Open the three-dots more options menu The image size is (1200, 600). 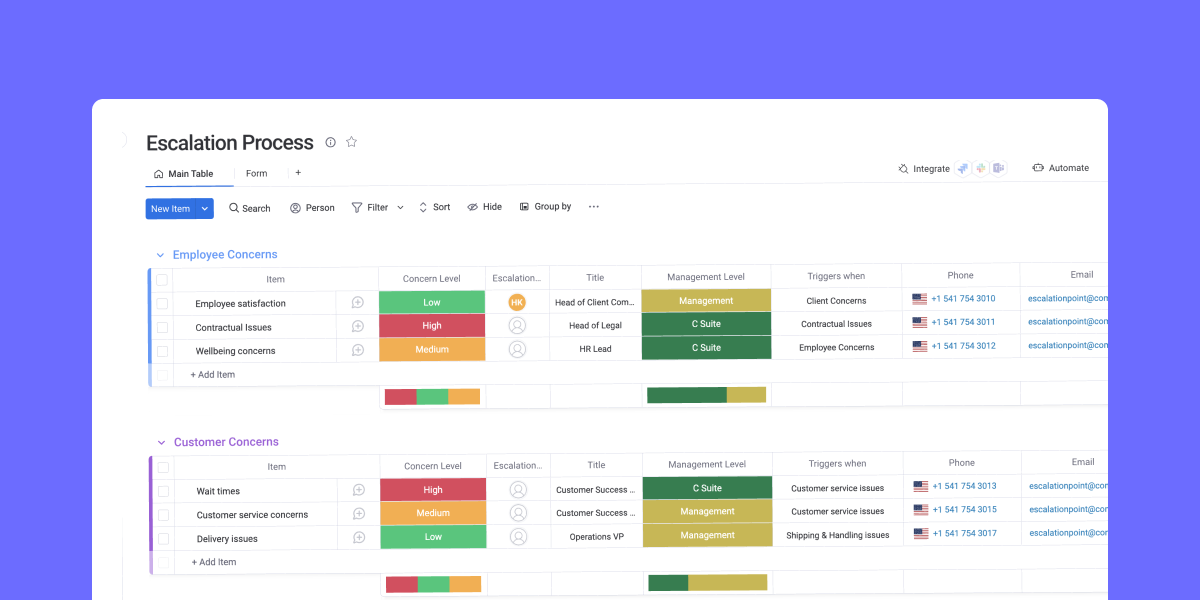pos(593,207)
